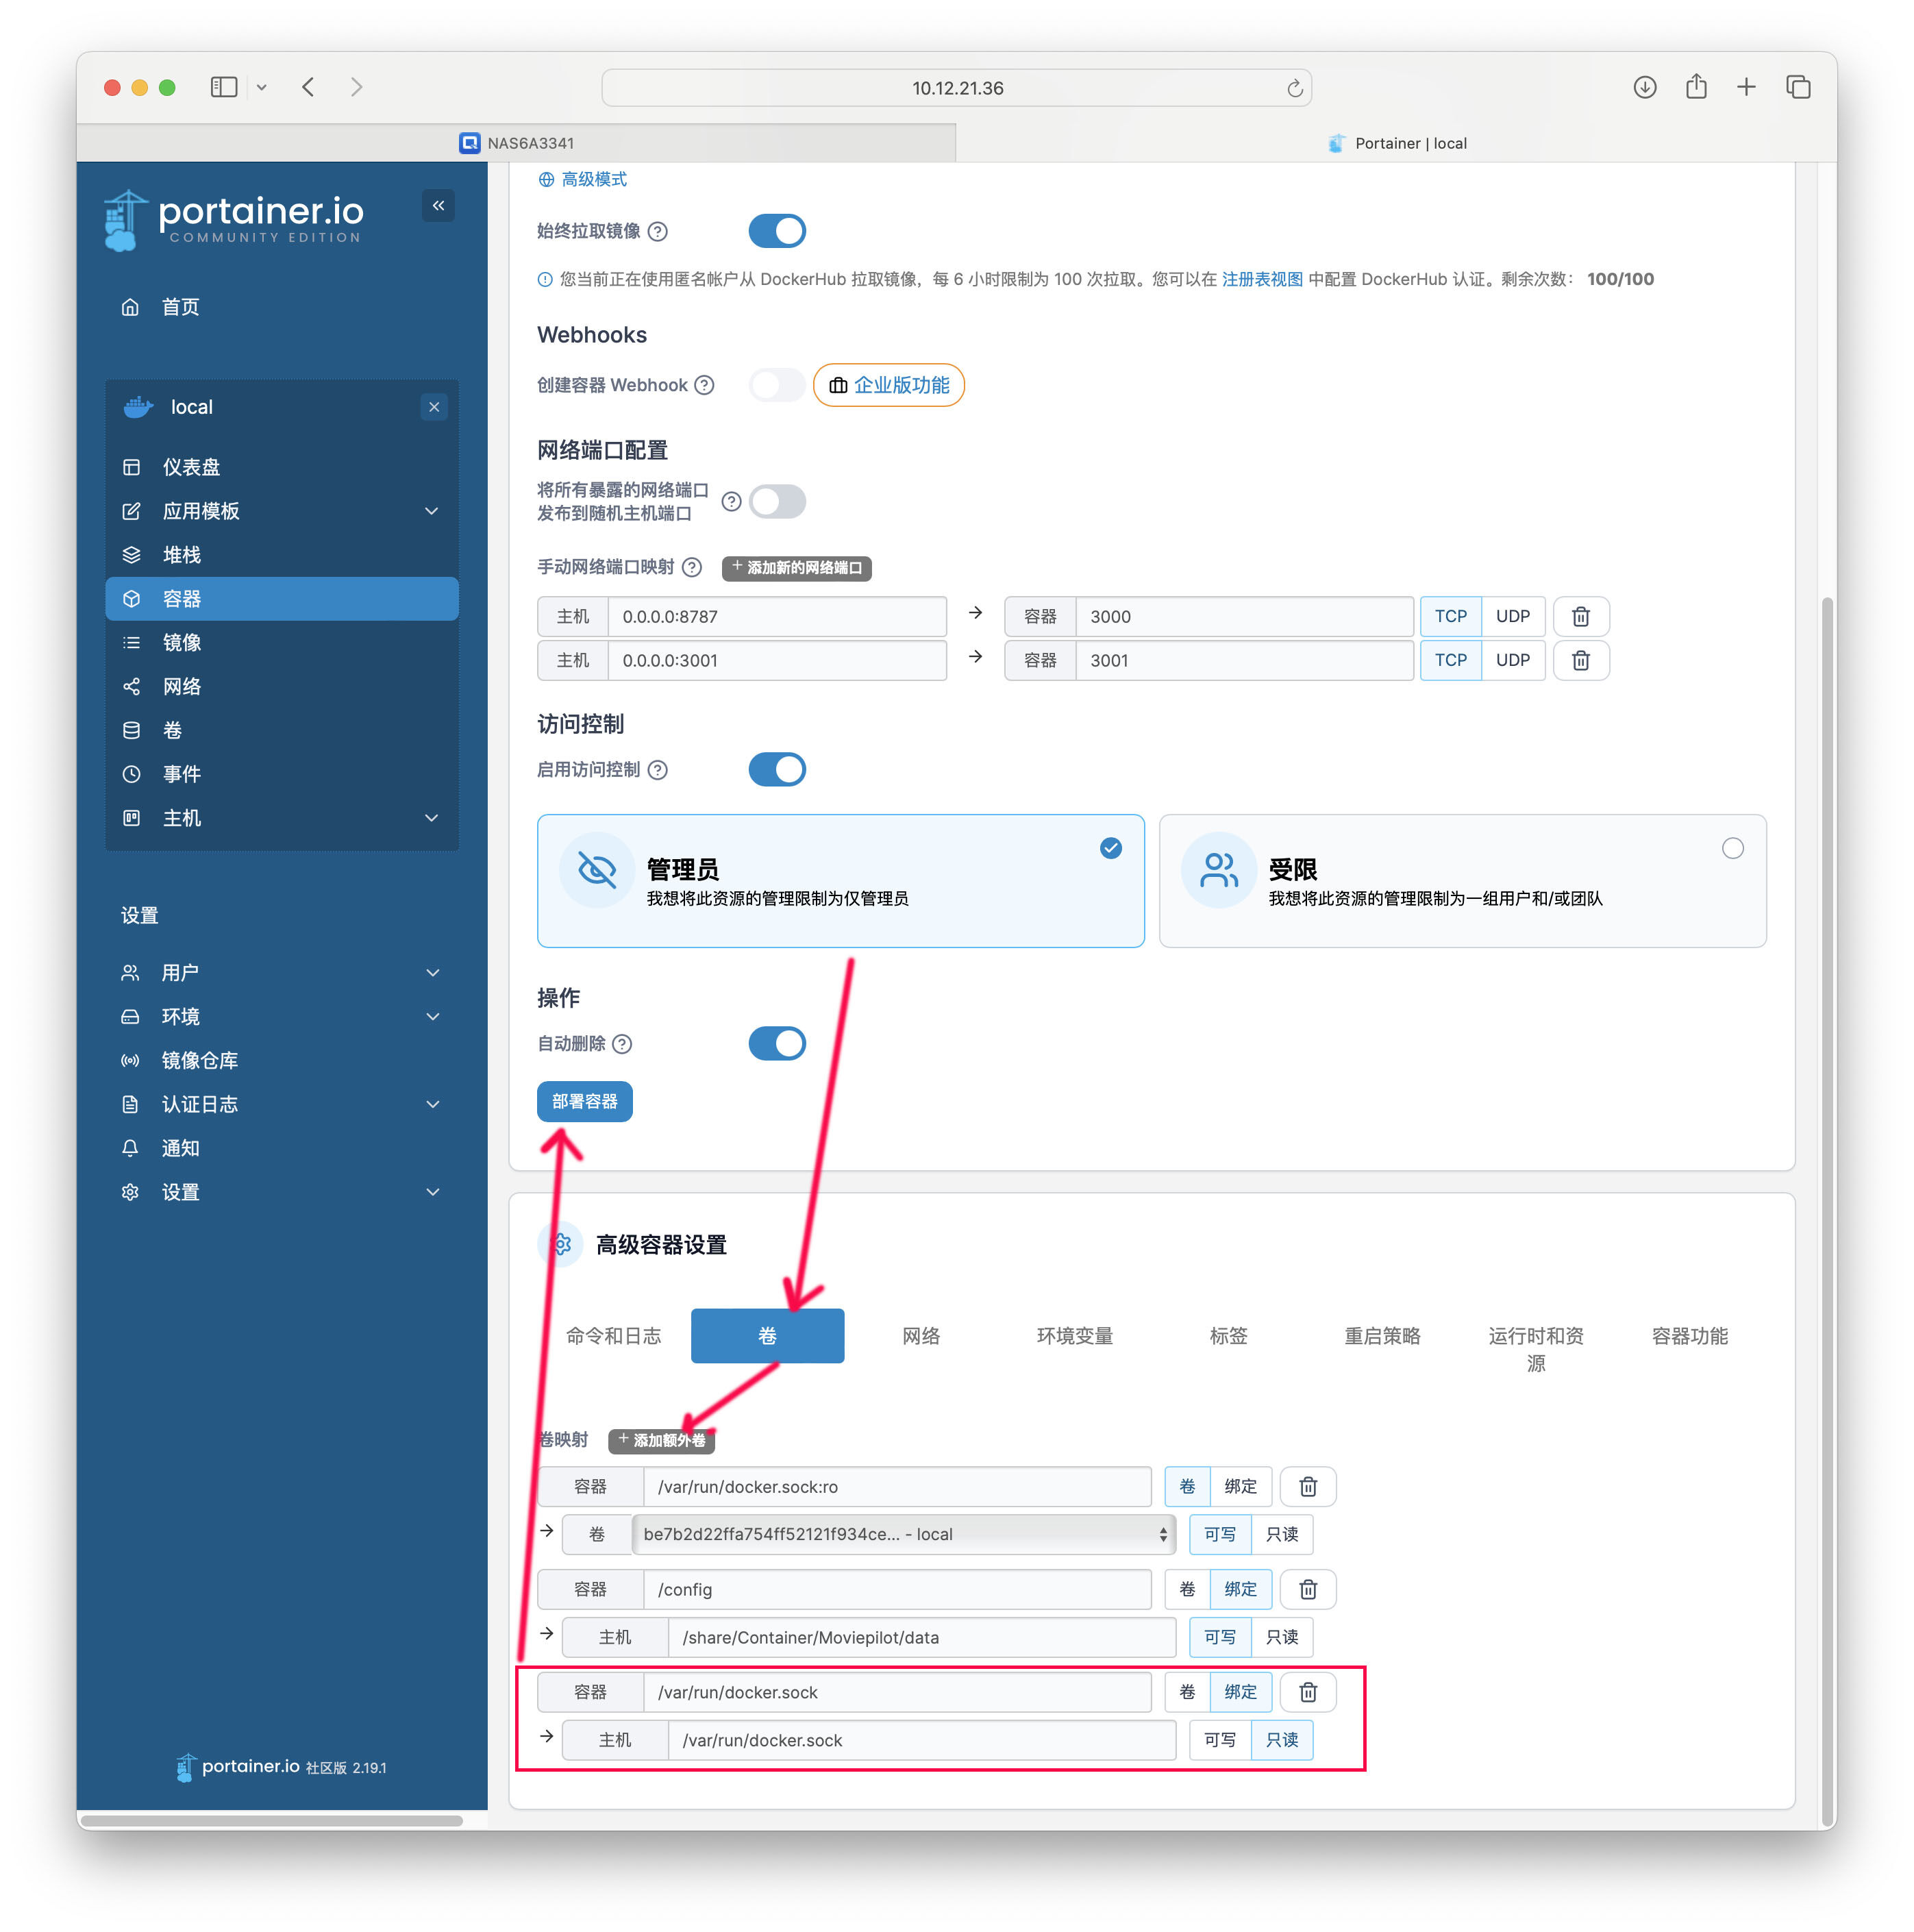1914x1932 pixels.
Task: Open the 注册表视图 link
Action: point(1262,279)
